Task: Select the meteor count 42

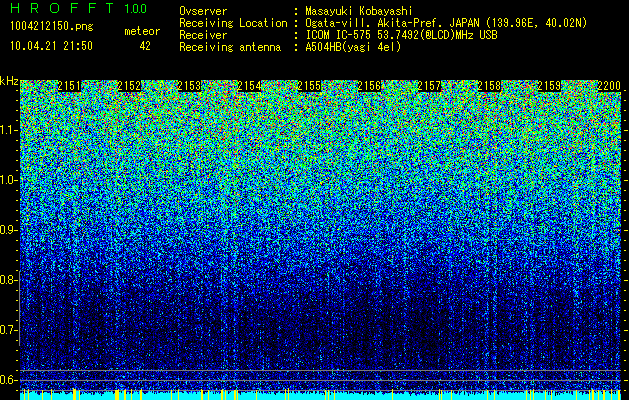Action: coord(145,46)
